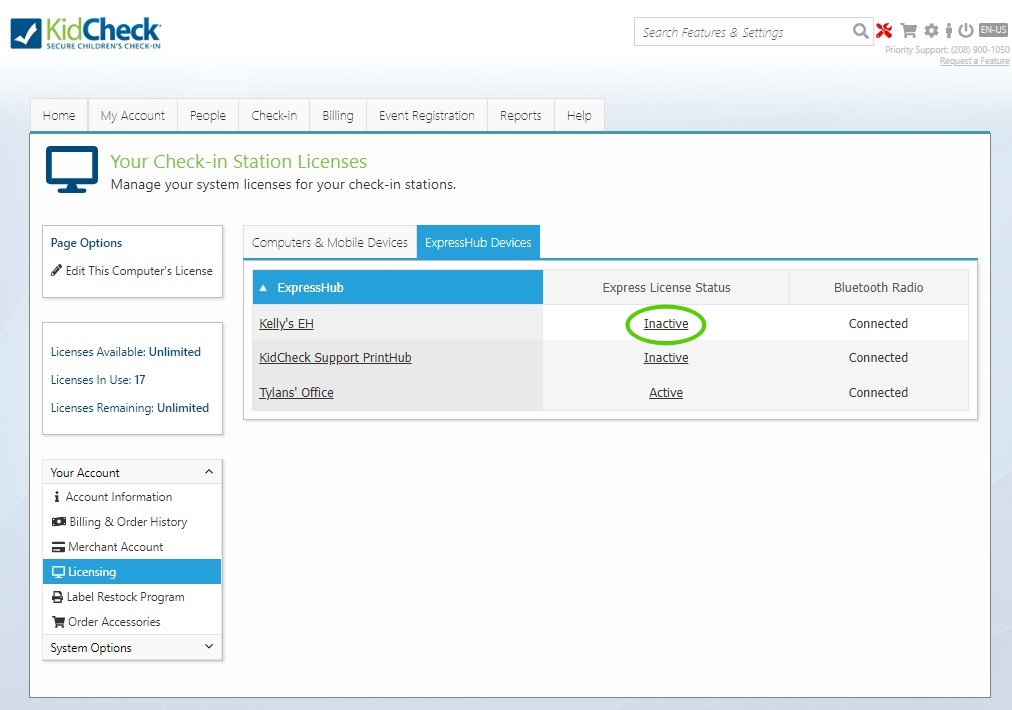Click the Request a Feature link

pyautogui.click(x=975, y=61)
